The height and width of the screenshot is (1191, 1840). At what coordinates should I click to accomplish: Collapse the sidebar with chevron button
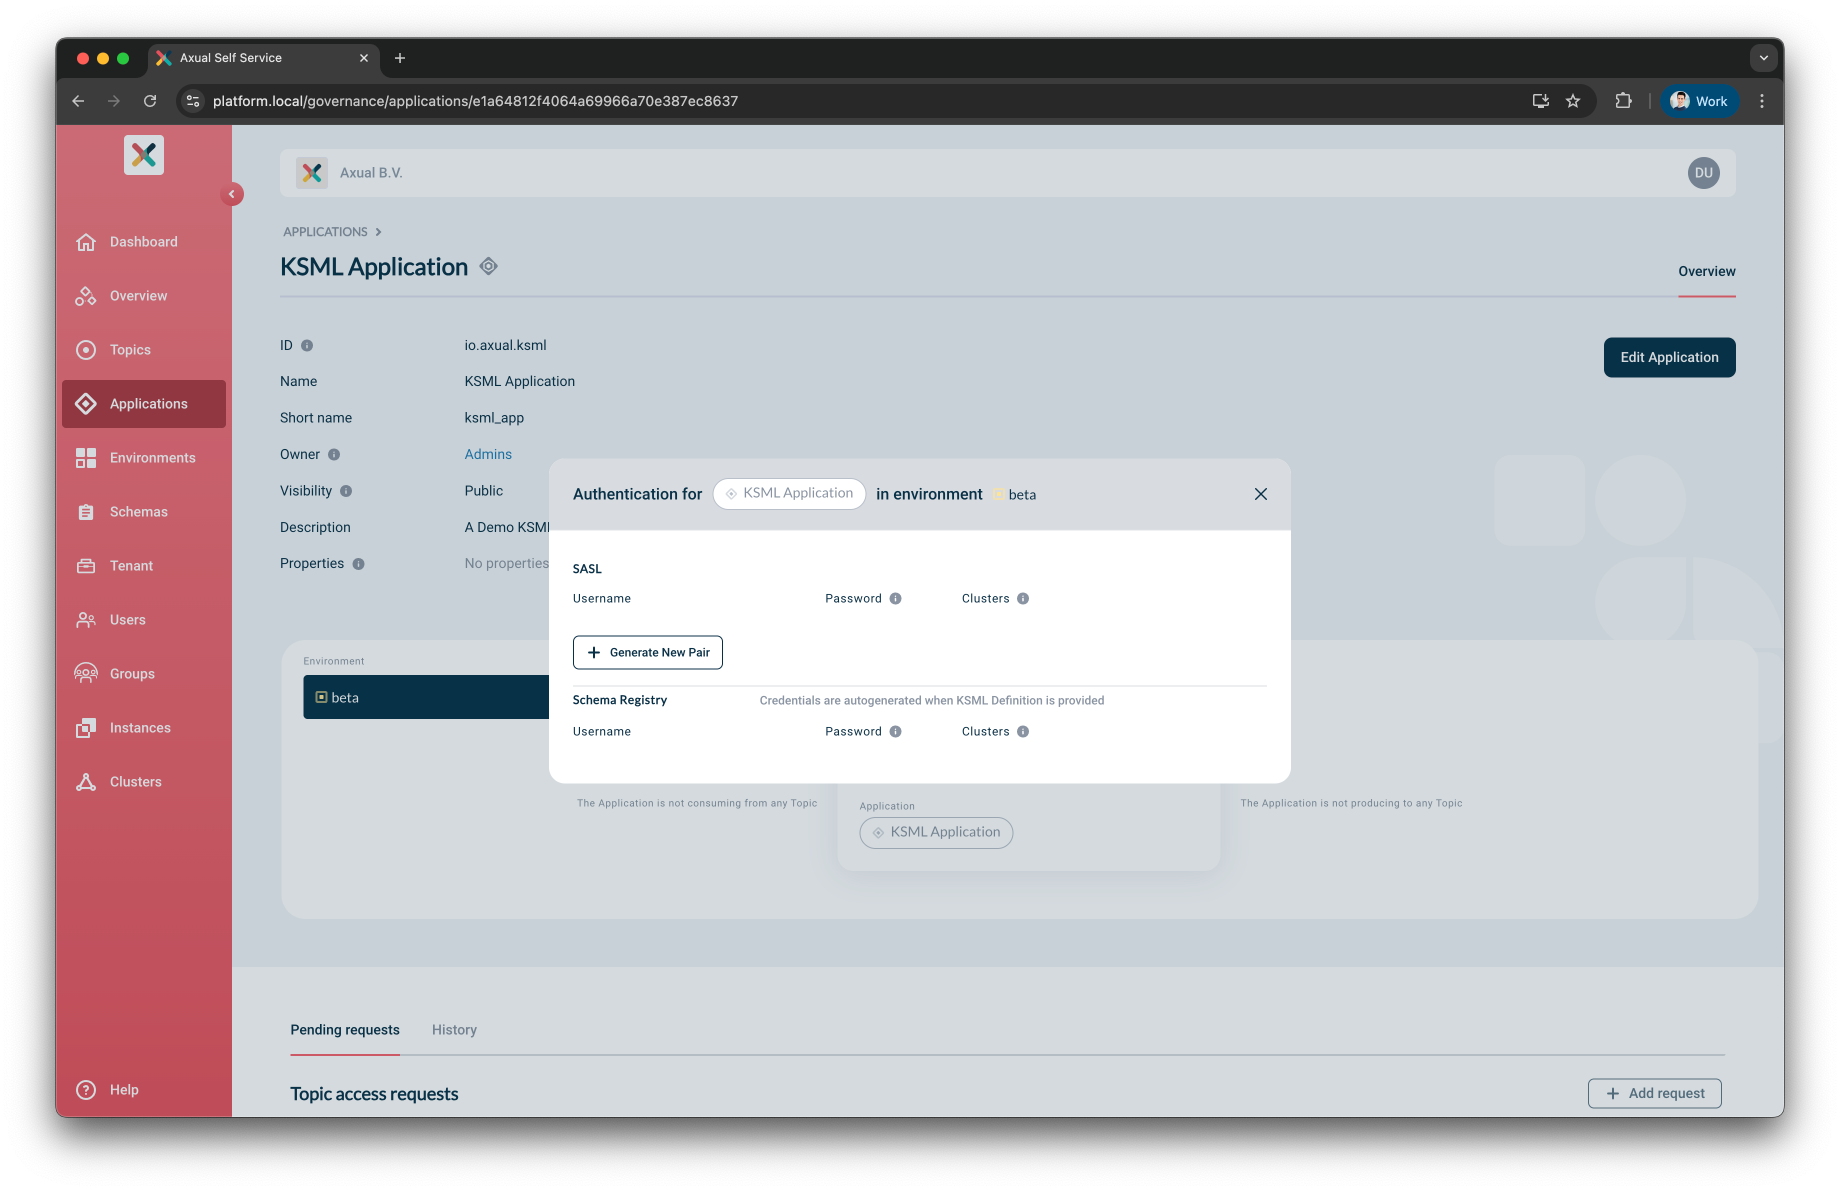click(232, 194)
